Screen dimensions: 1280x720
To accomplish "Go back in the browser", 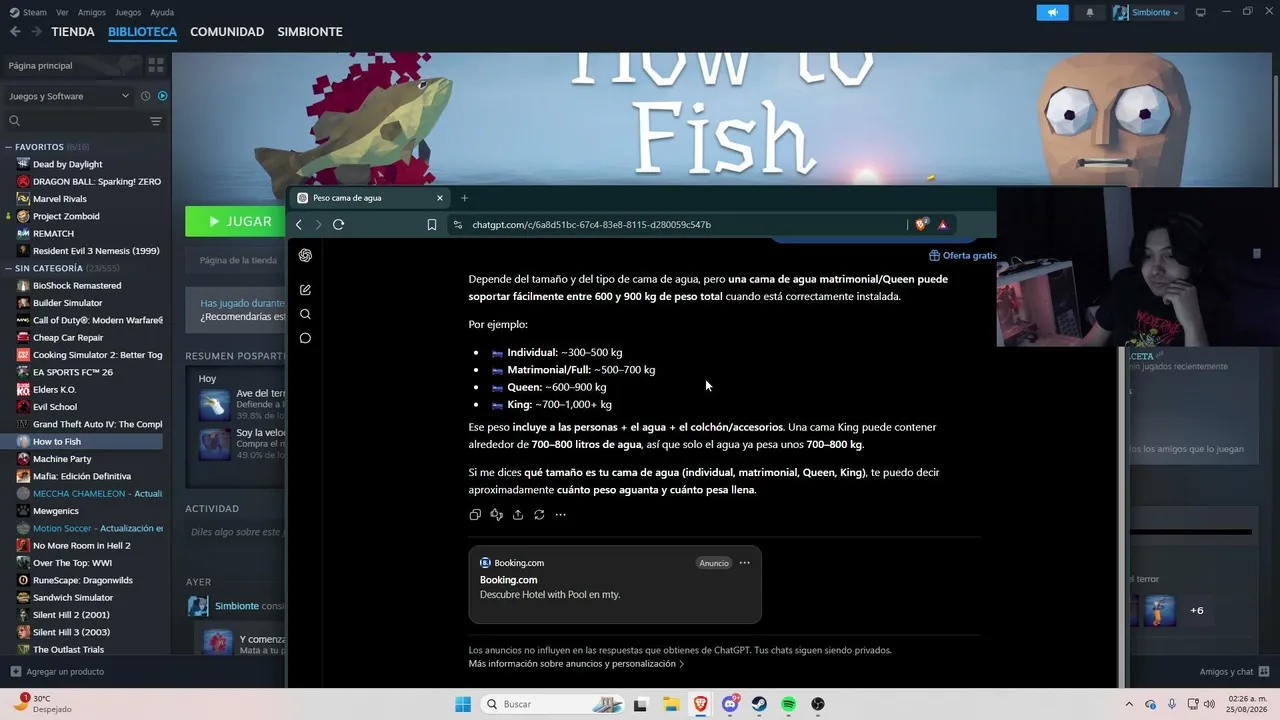I will tap(298, 225).
